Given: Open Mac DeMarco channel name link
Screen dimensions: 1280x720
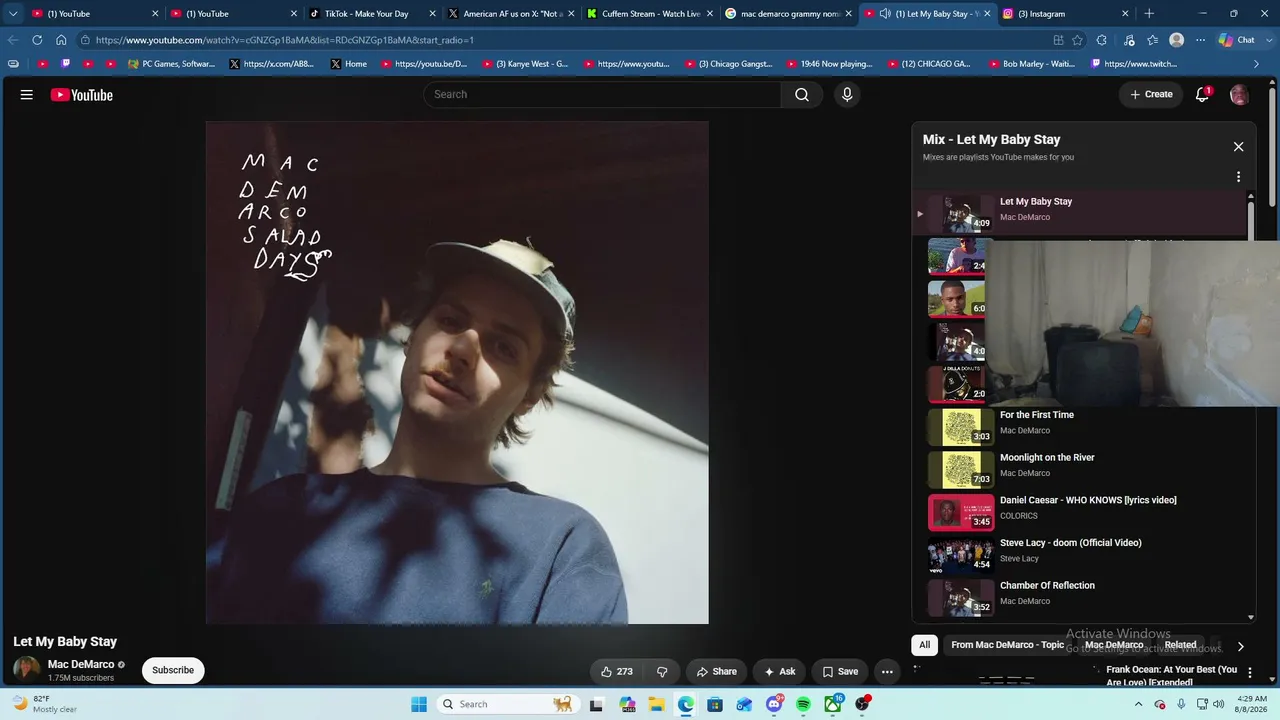Looking at the screenshot, I should pyautogui.click(x=81, y=664).
